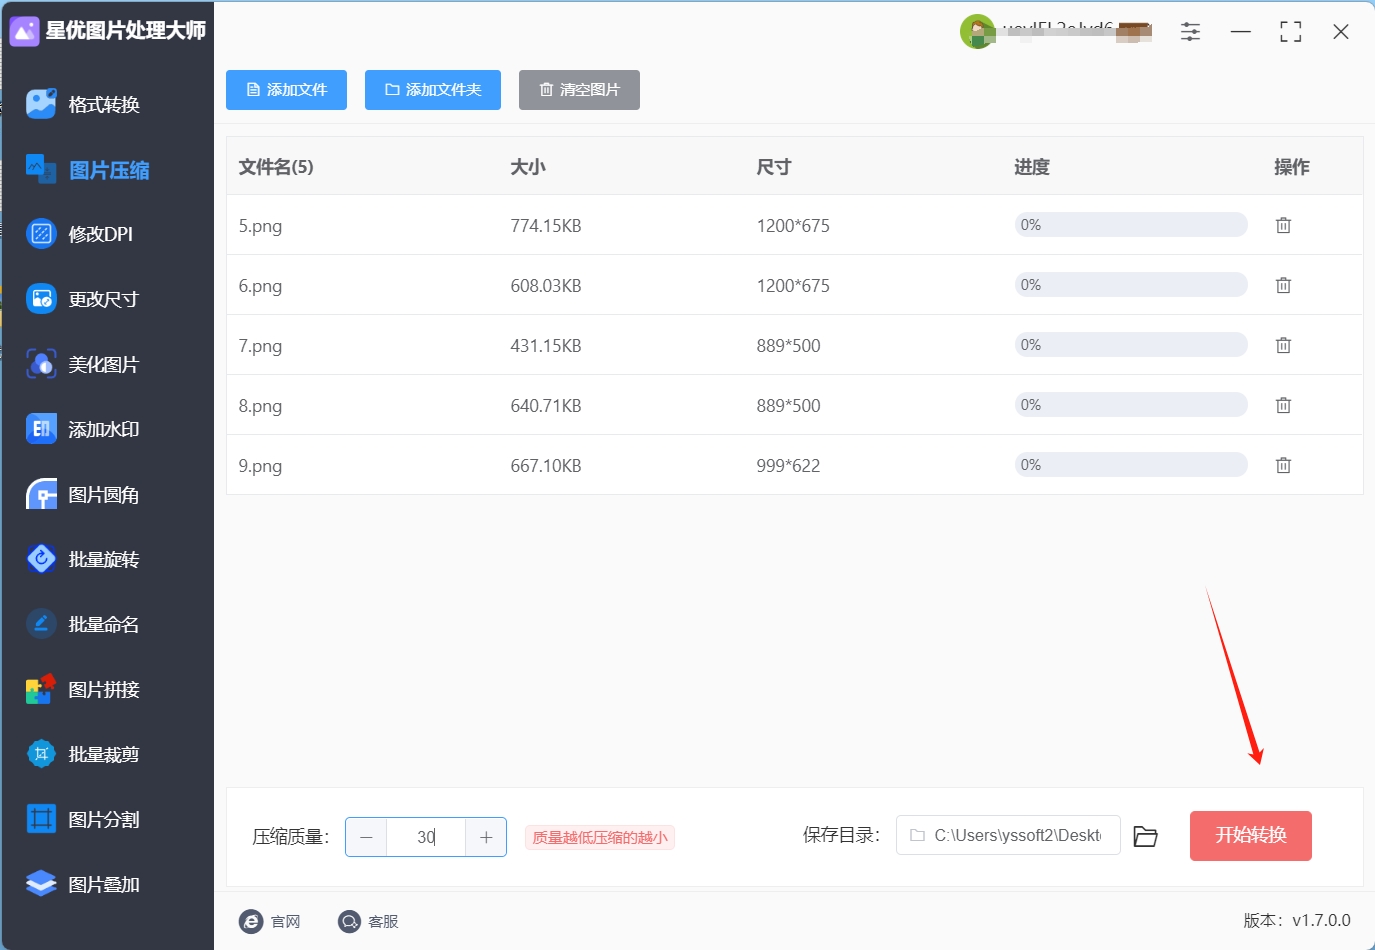This screenshot has width=1375, height=950.
Task: Select file name 5.png
Action: [x=260, y=226]
